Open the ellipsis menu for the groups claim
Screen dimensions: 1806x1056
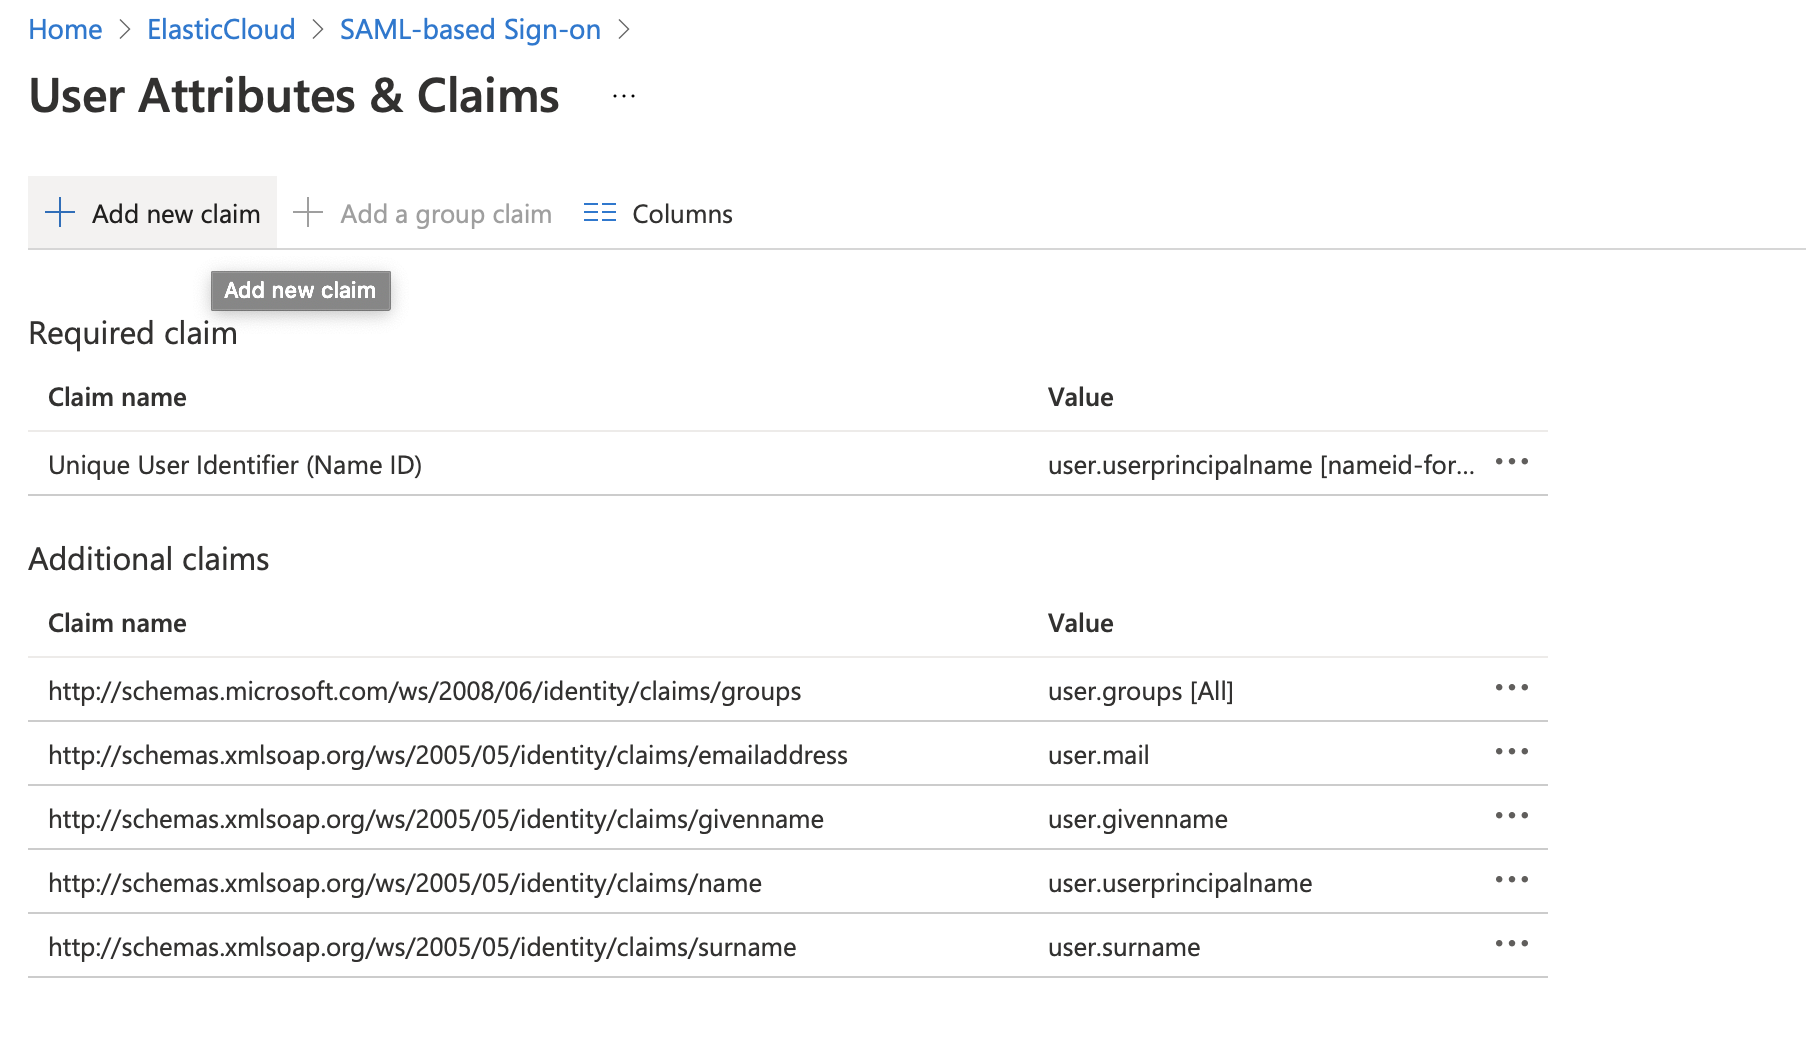click(x=1511, y=688)
